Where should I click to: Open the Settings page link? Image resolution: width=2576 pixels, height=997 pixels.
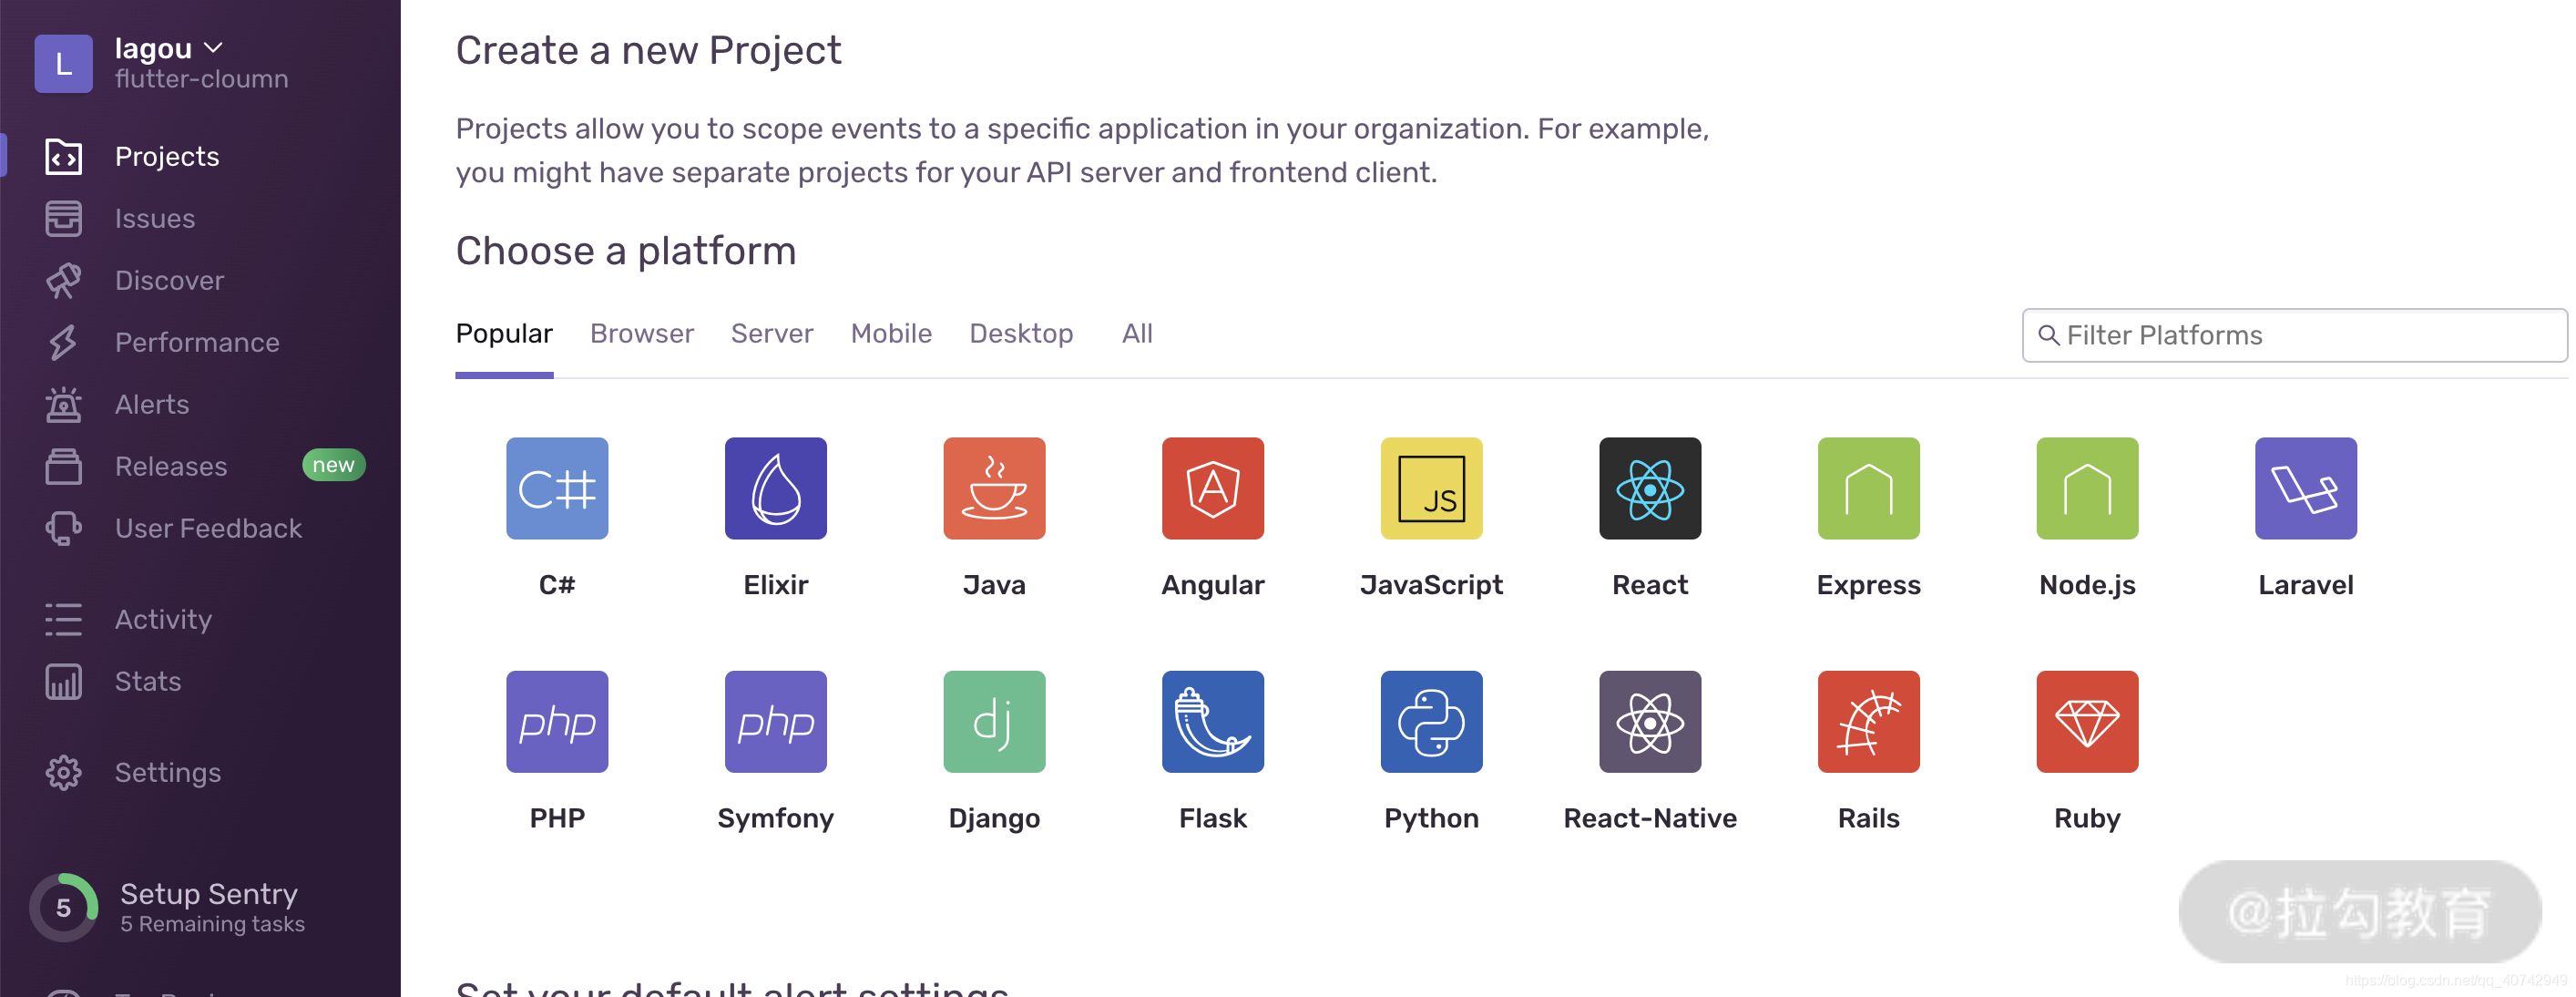click(168, 772)
